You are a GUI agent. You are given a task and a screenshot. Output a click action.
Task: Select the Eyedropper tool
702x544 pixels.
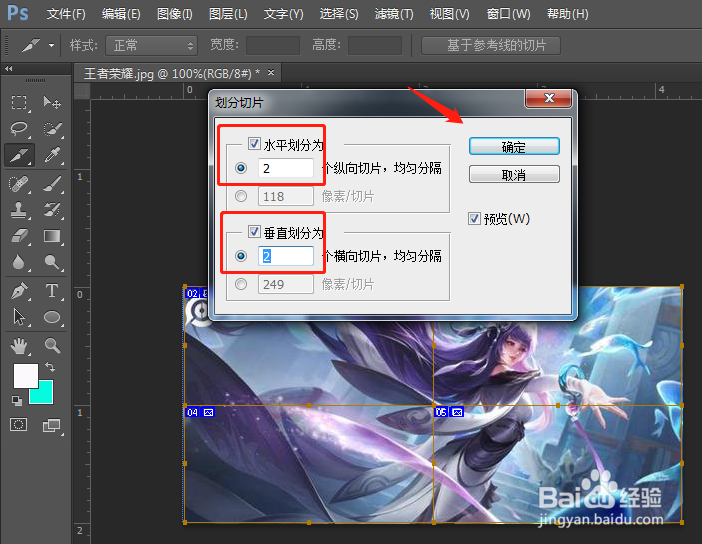click(52, 155)
